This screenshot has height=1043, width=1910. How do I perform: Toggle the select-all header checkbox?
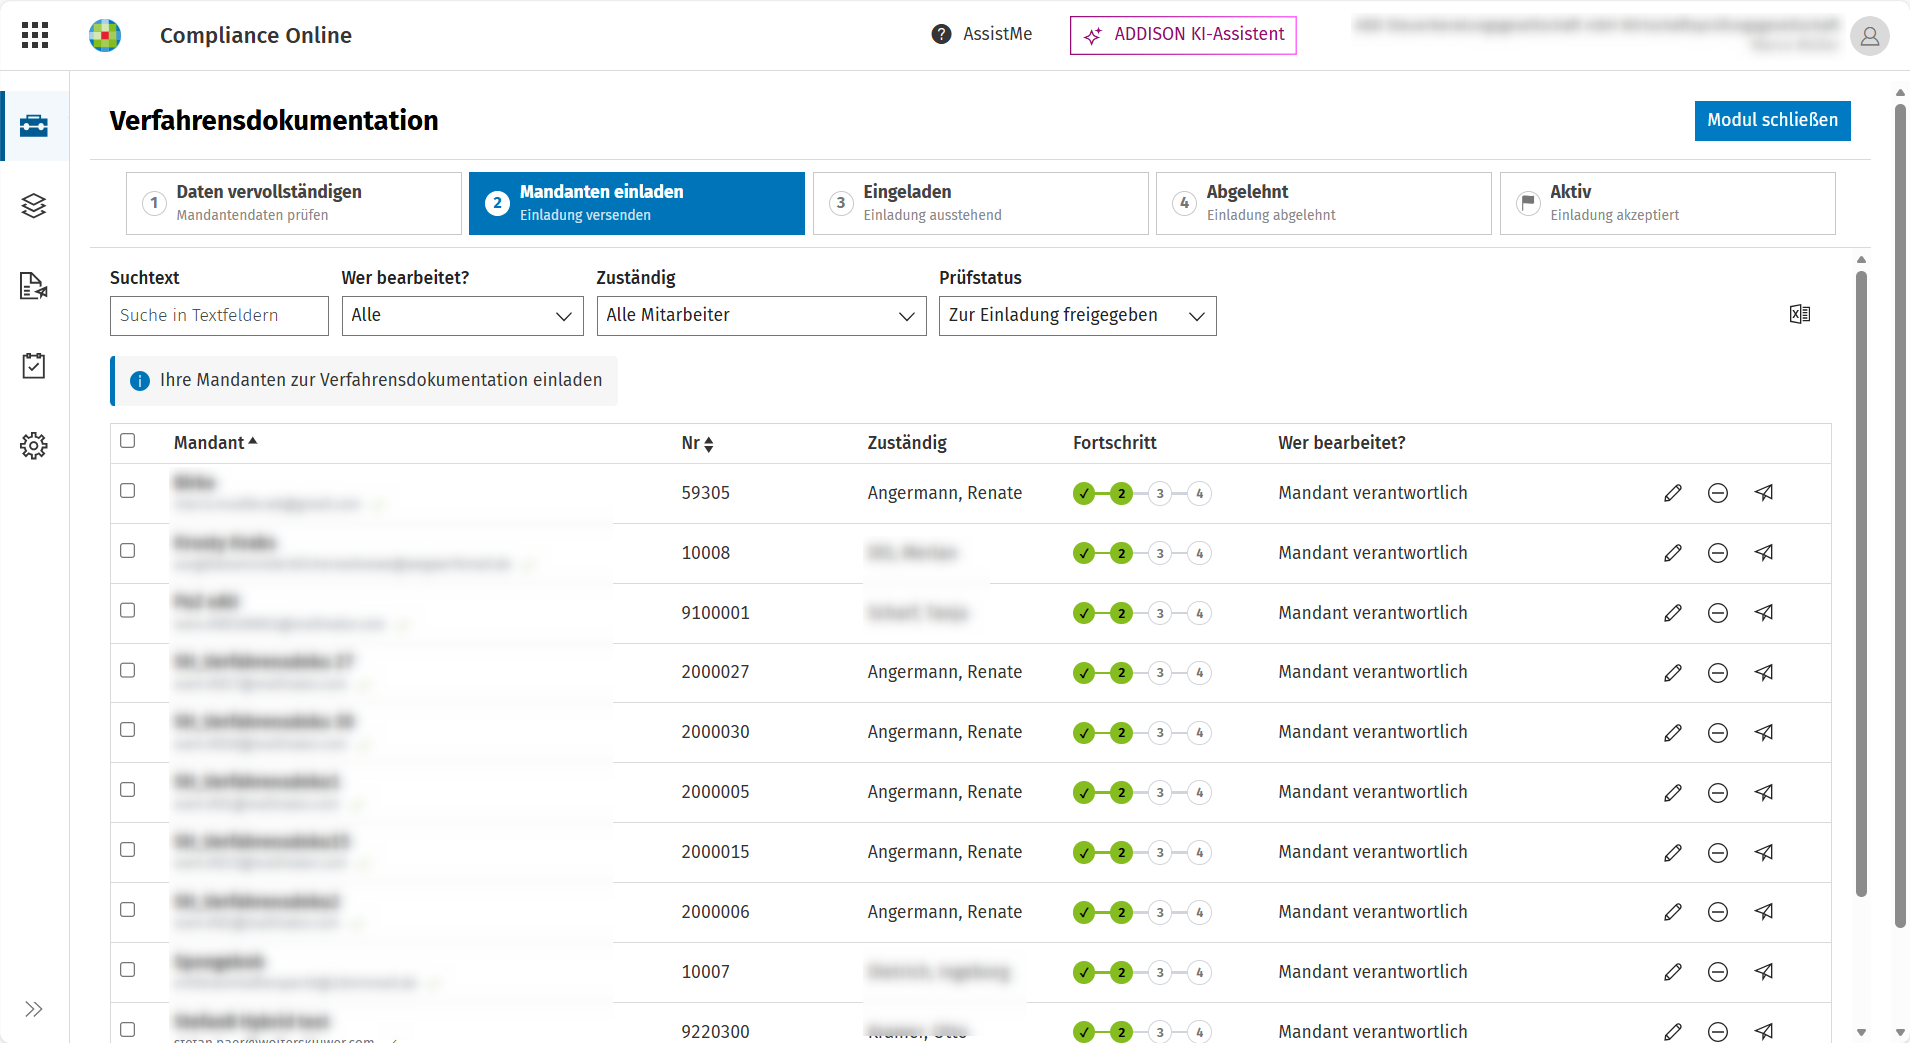click(x=128, y=441)
